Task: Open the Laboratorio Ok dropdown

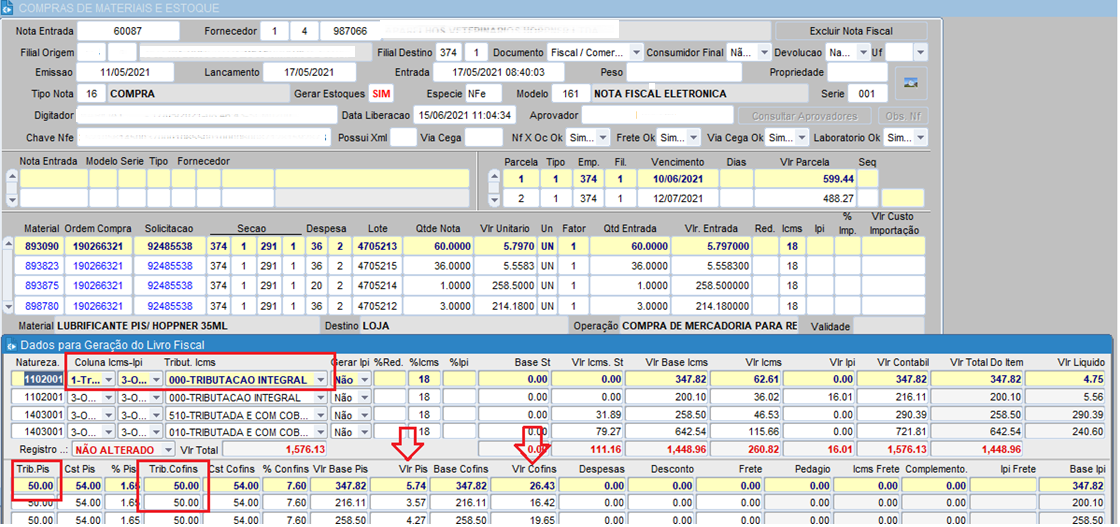Action: (x=921, y=137)
